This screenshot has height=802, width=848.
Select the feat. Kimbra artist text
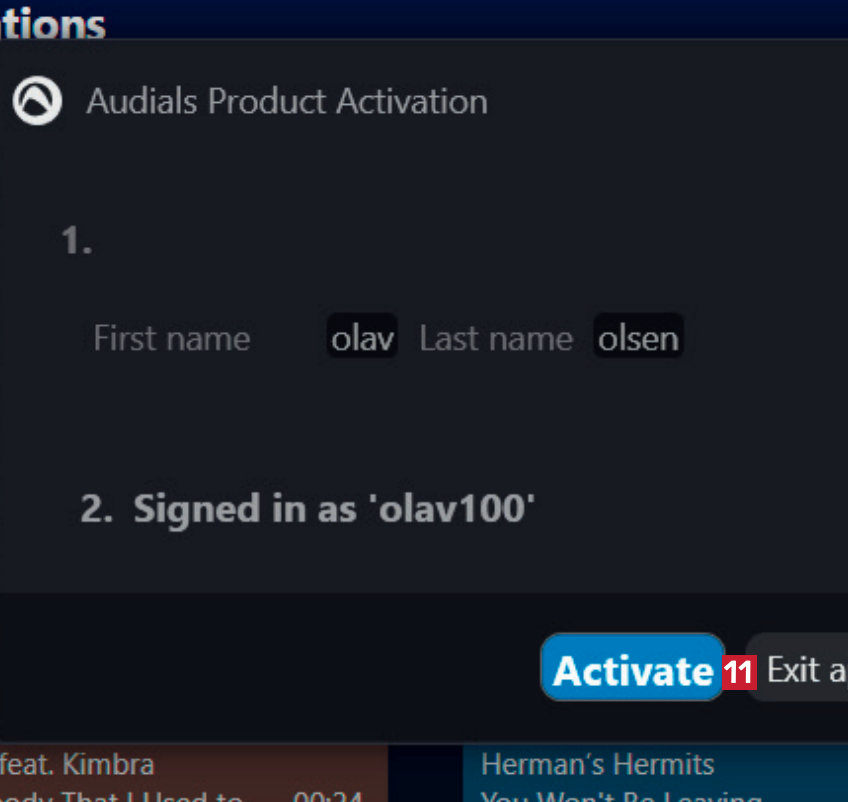click(78, 765)
